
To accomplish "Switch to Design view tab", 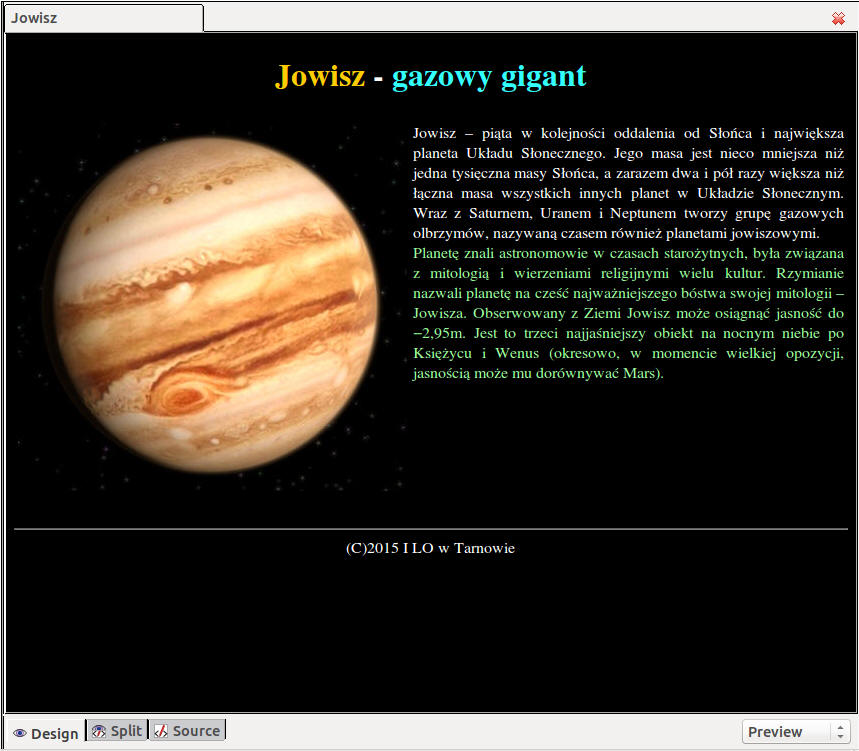I will tap(45, 733).
